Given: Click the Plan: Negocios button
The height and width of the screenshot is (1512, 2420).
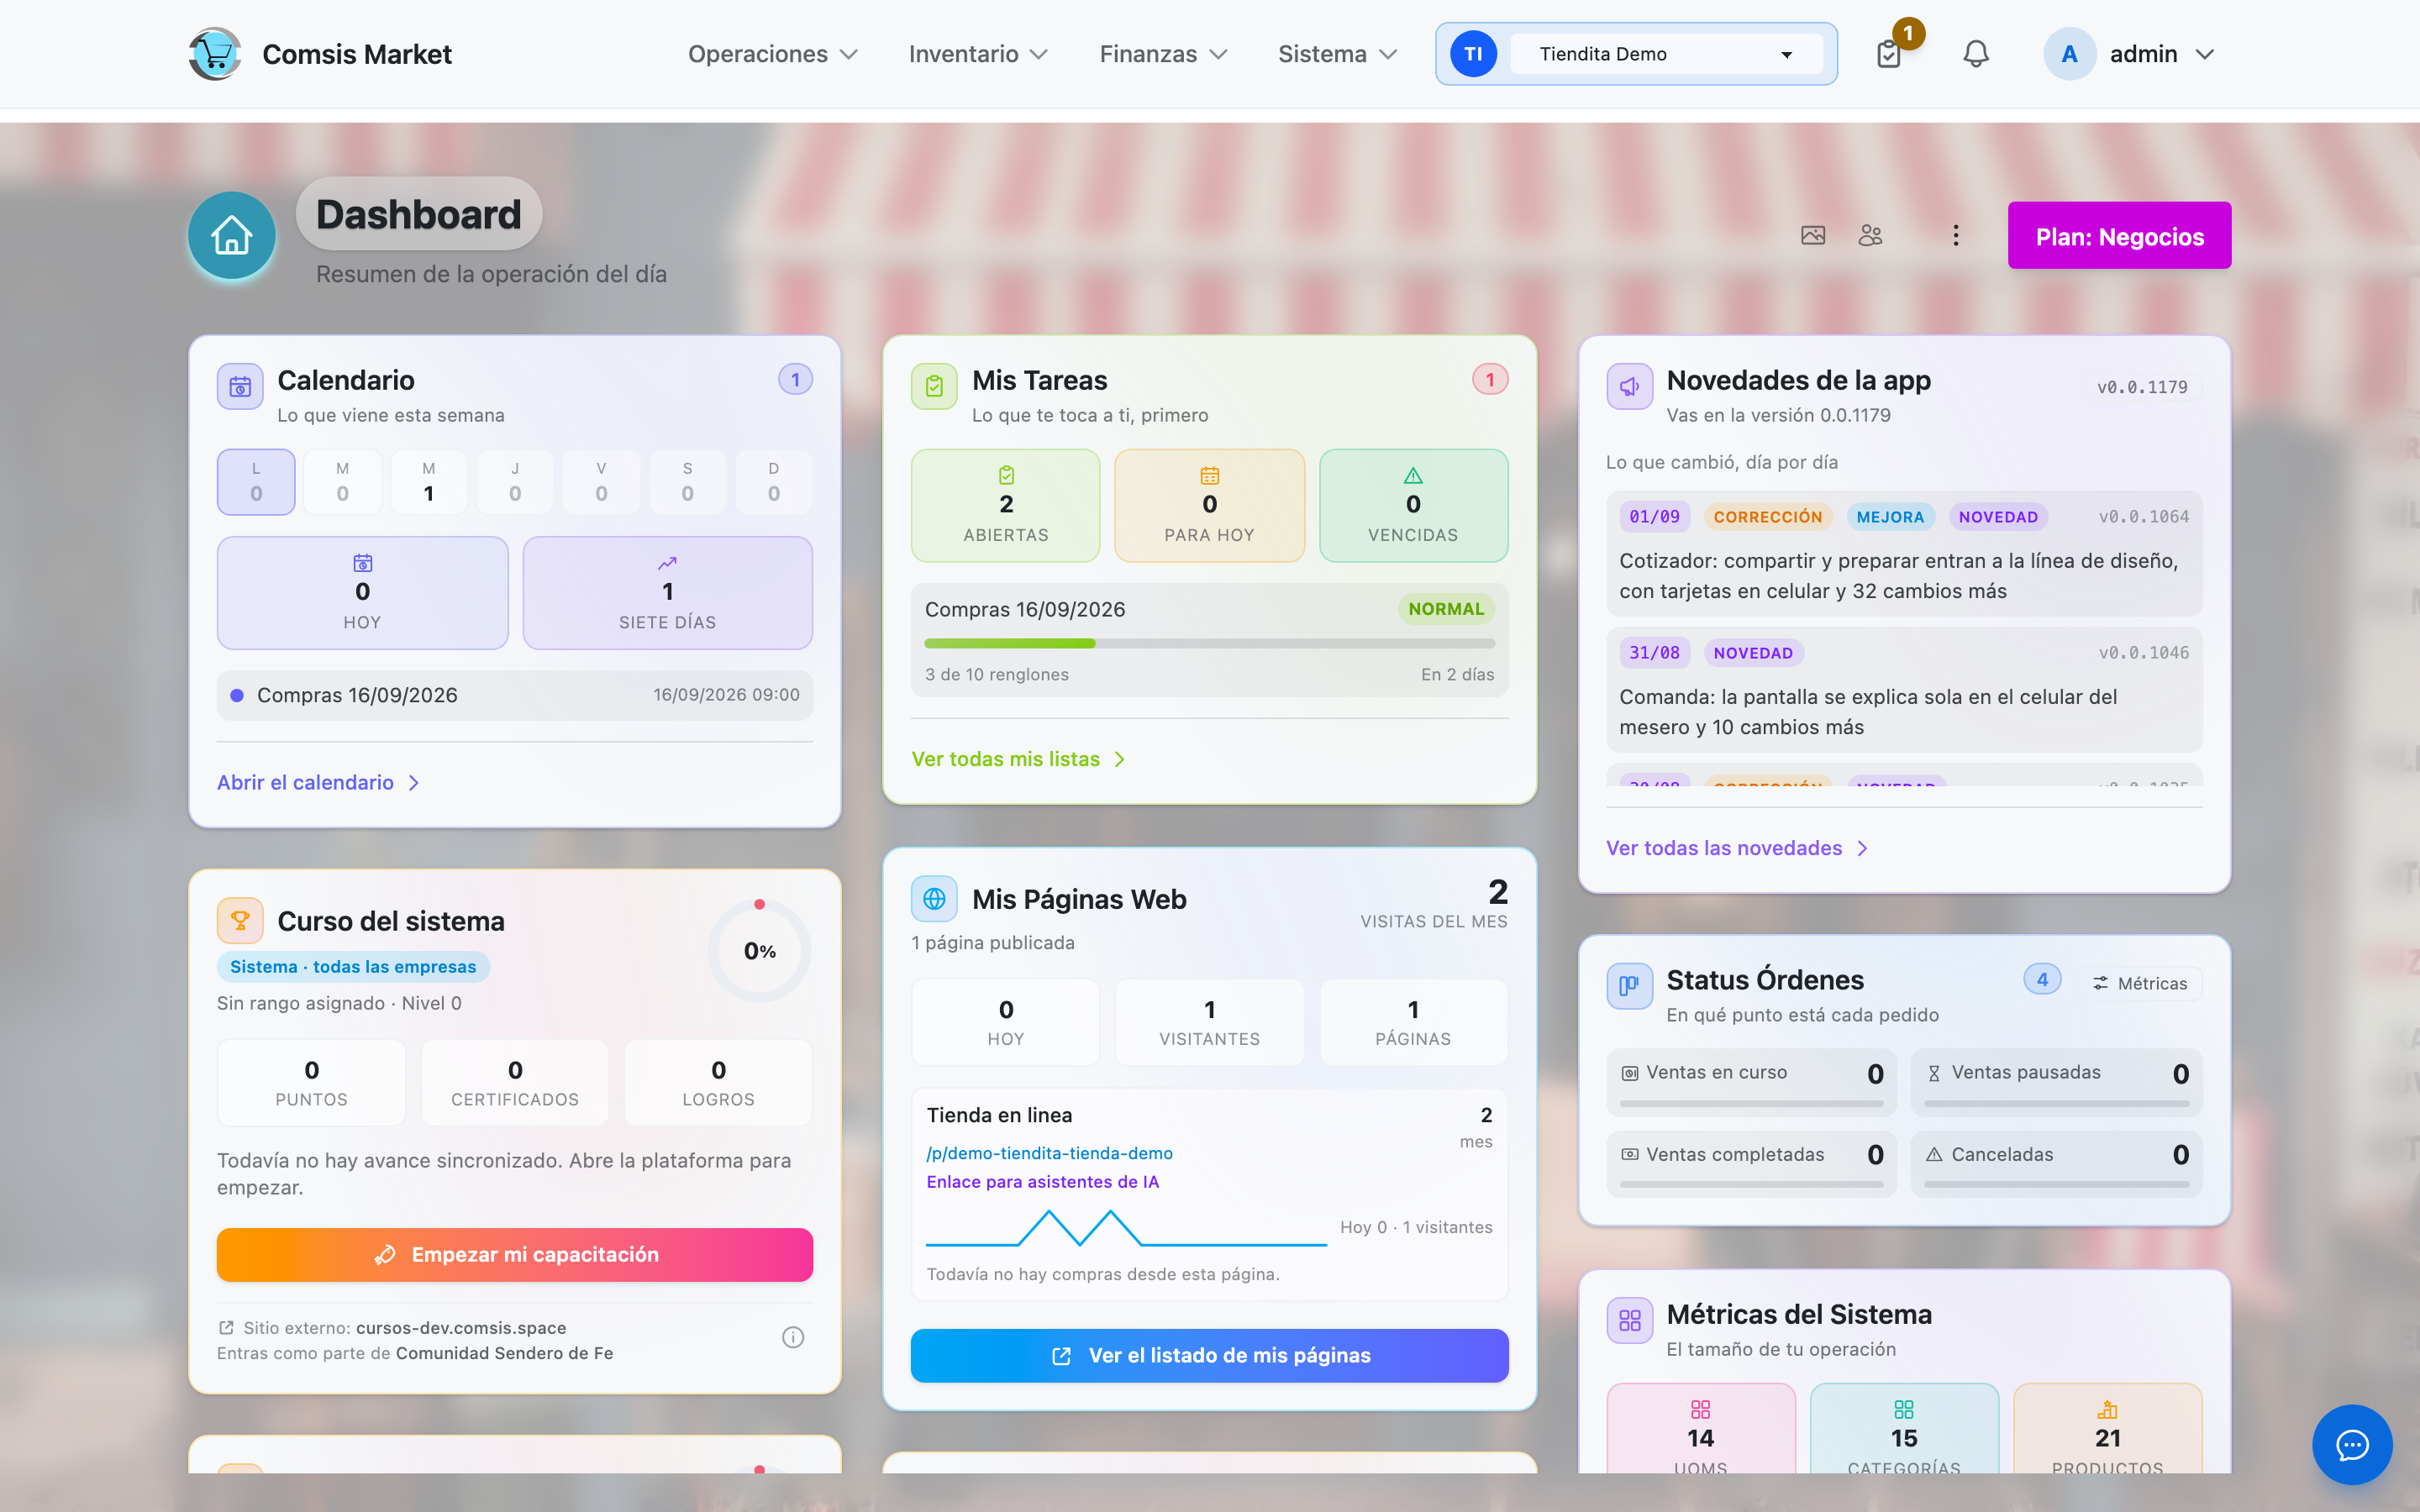Looking at the screenshot, I should pyautogui.click(x=2119, y=236).
